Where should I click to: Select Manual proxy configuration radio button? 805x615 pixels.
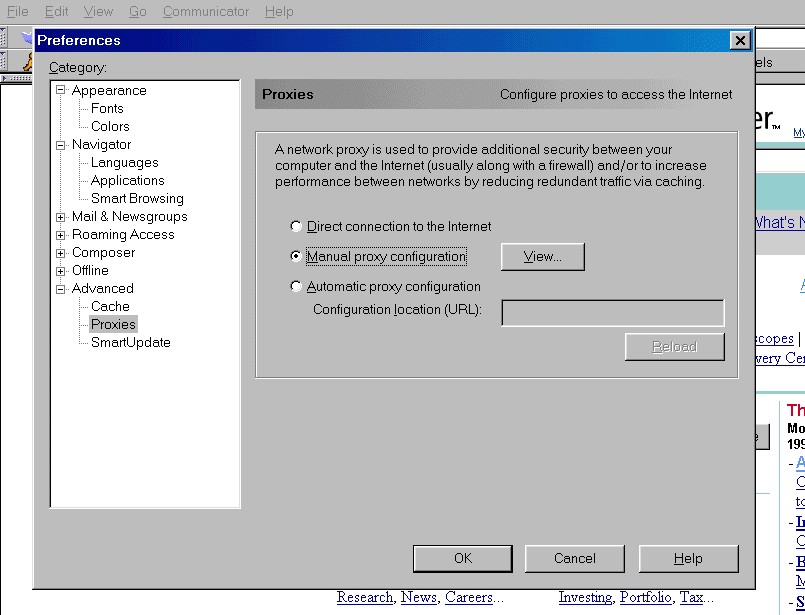tap(296, 257)
